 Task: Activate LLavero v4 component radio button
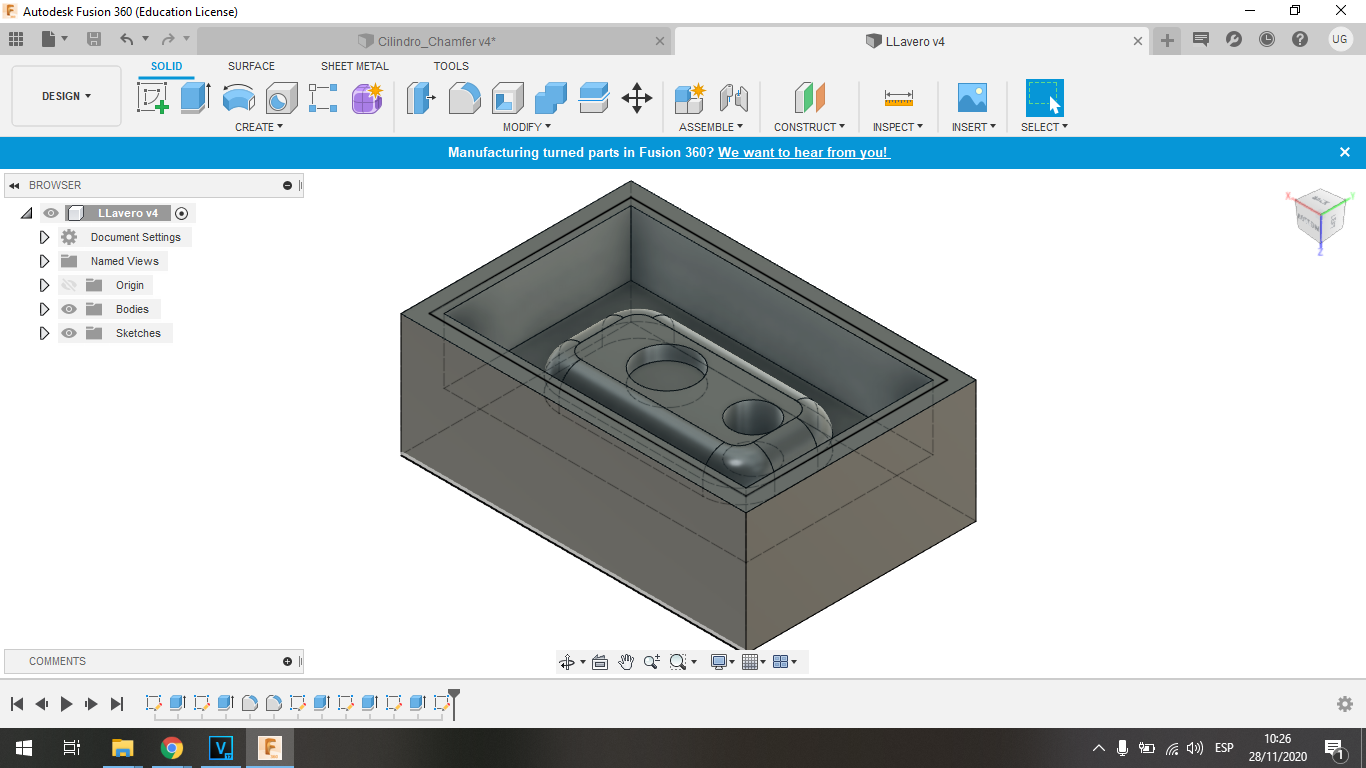coord(181,213)
